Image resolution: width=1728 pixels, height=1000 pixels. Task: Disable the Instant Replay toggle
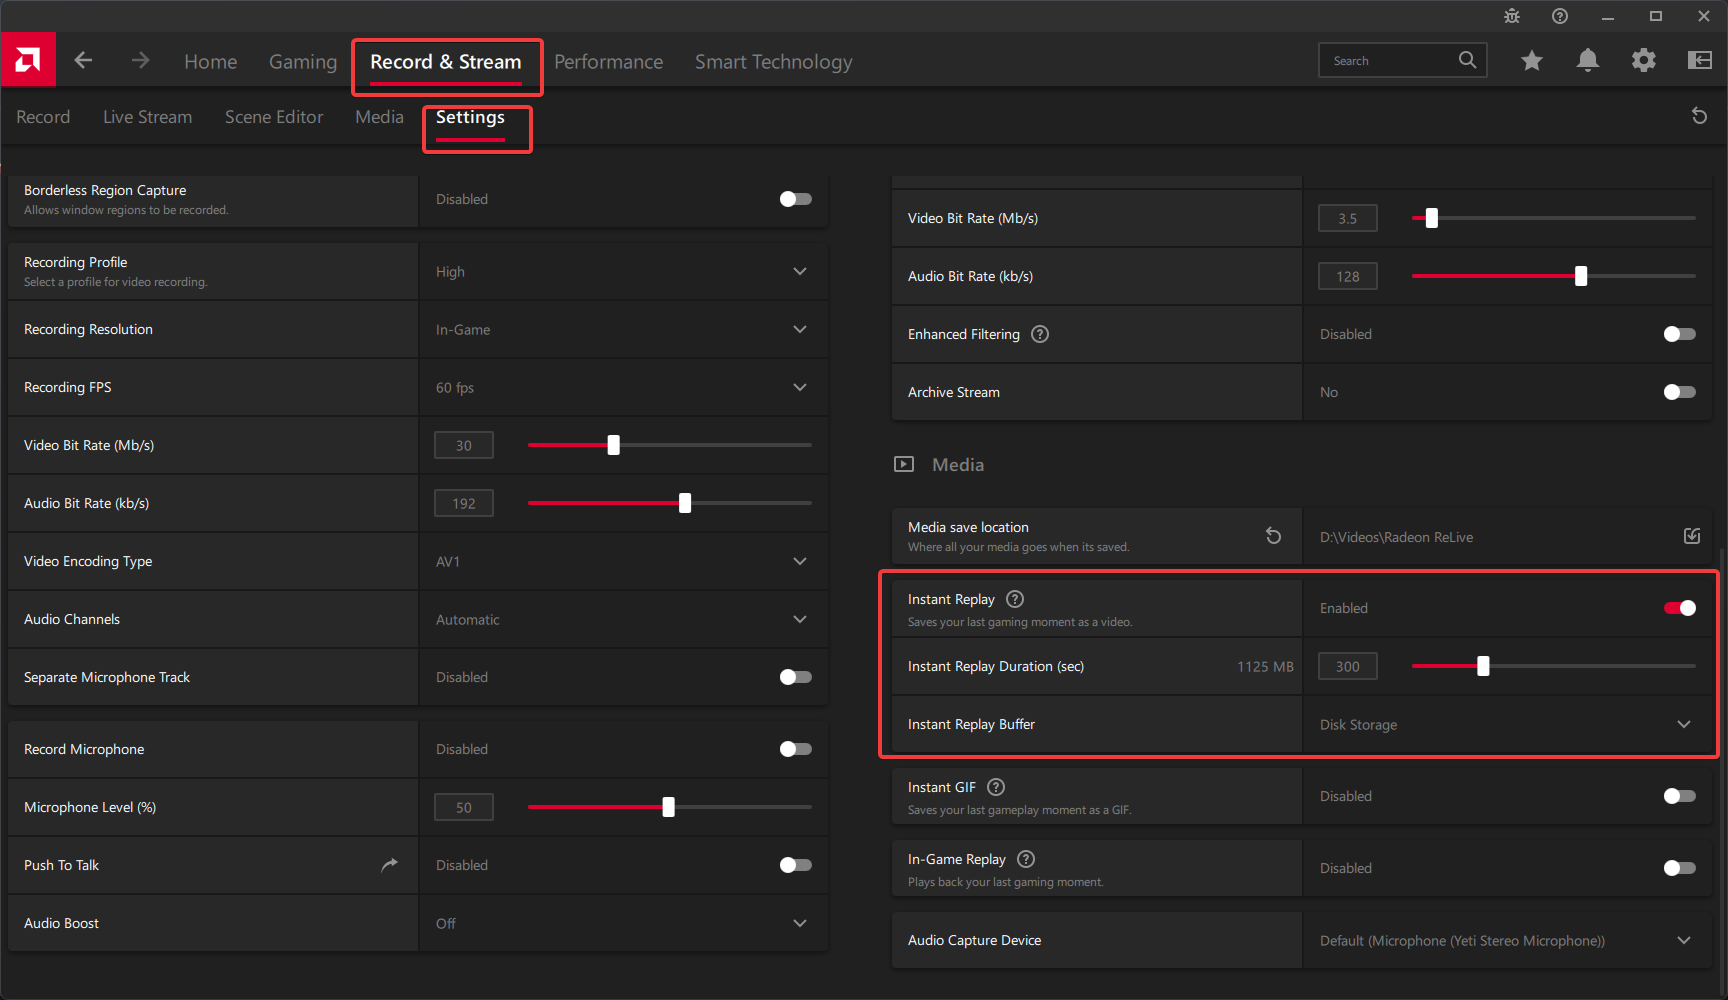coord(1679,608)
